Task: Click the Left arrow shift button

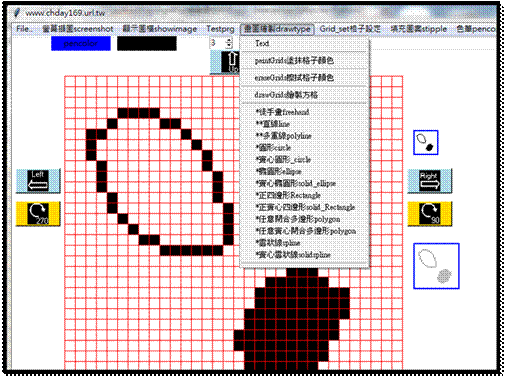Action: pyautogui.click(x=38, y=181)
